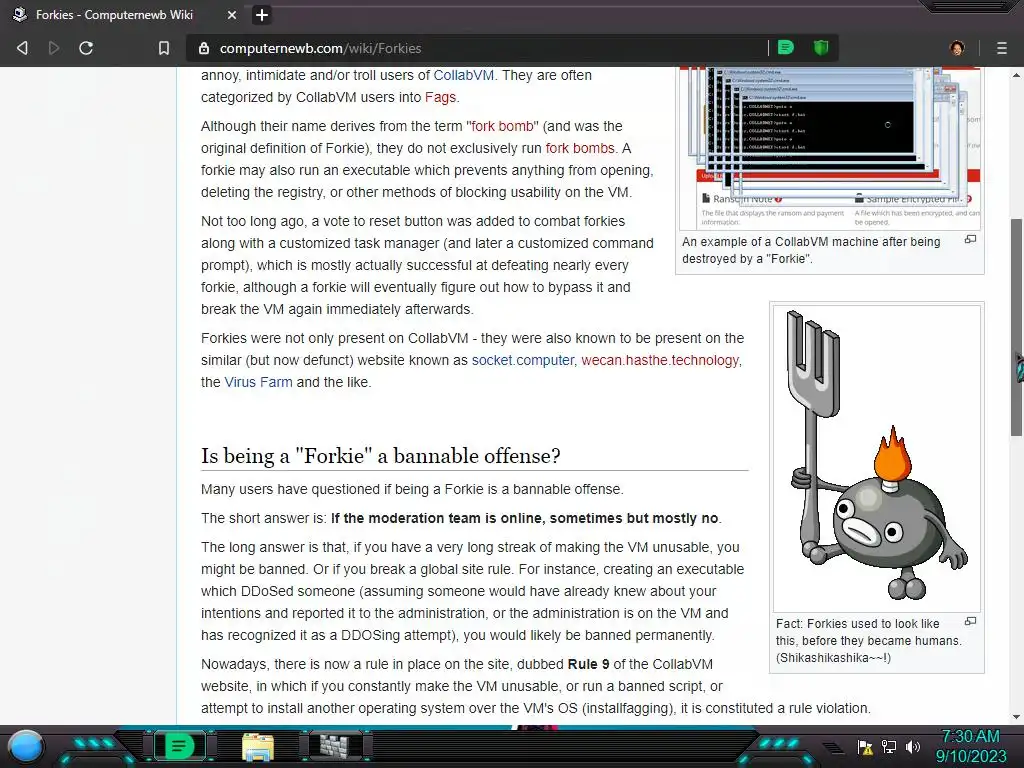
Task: Open the volume speaker tray icon
Action: point(912,746)
